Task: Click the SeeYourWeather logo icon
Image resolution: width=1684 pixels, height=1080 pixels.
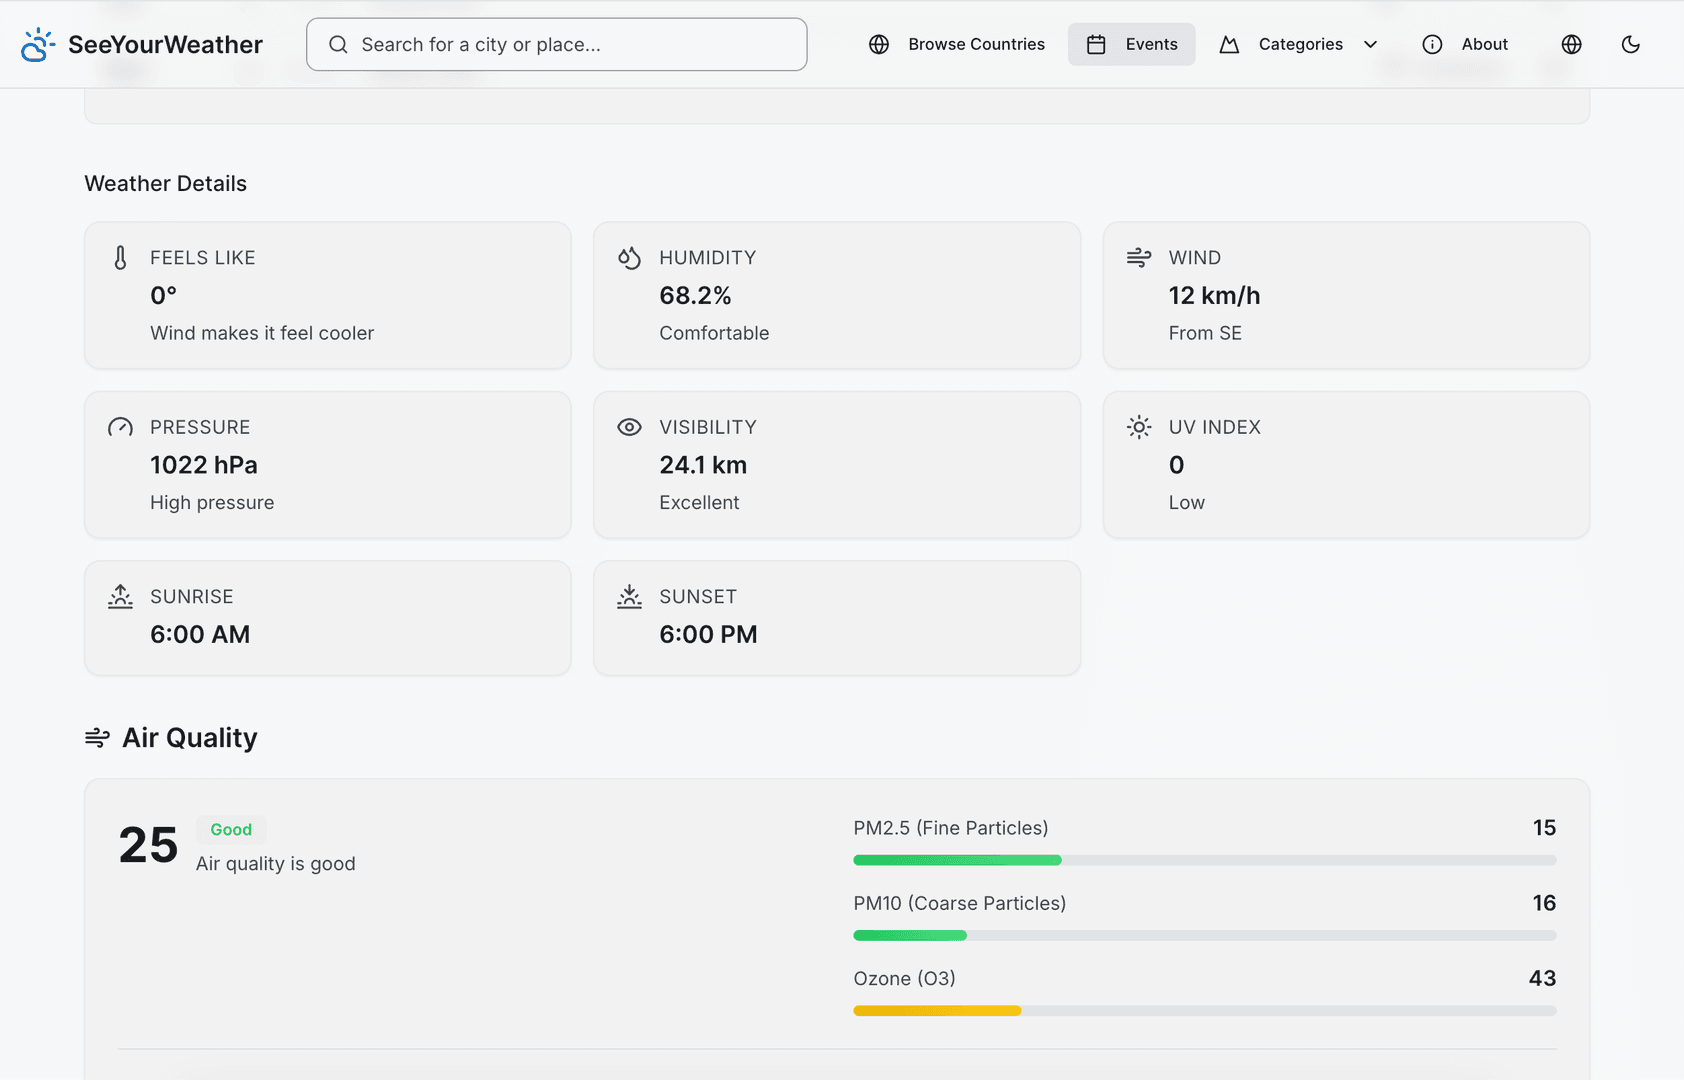Action: point(37,44)
